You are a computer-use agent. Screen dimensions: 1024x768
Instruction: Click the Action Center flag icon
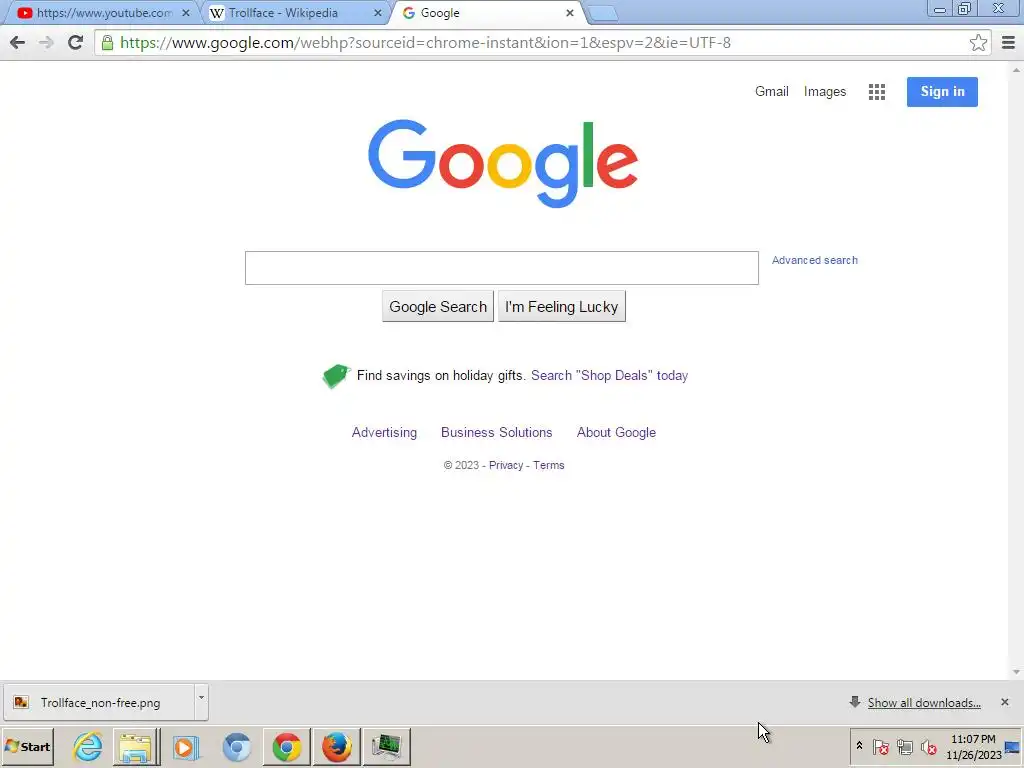(881, 746)
